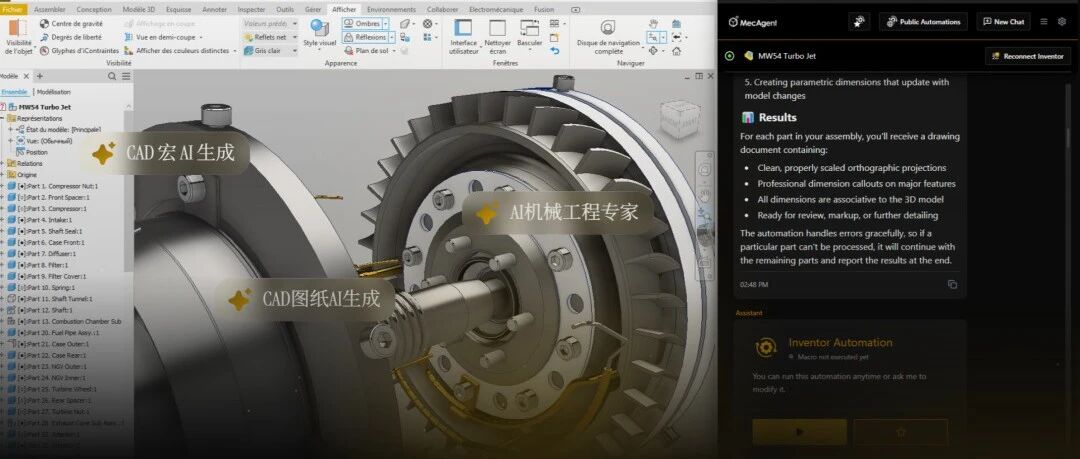Click the ViewCube in the 3D viewport
This screenshot has height=459, width=1080.
click(x=681, y=120)
